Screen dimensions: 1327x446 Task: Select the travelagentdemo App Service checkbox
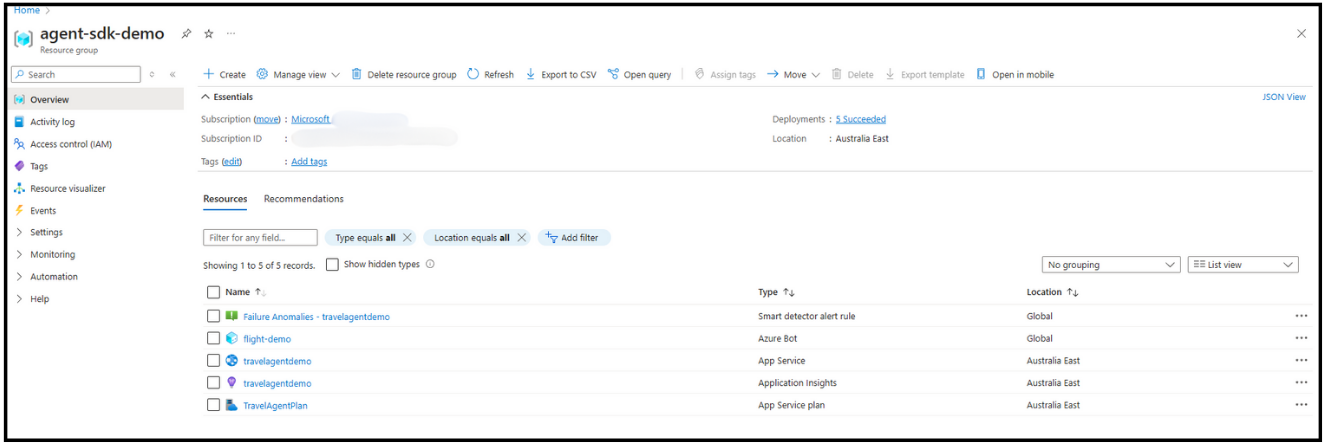click(213, 360)
